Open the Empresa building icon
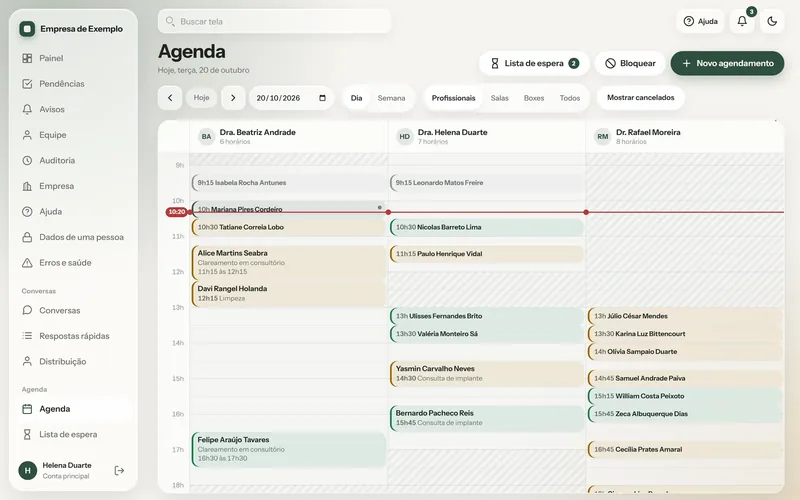 pos(27,186)
